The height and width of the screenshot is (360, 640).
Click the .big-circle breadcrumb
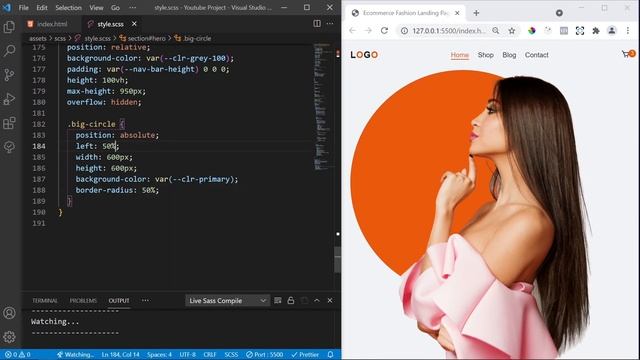click(193, 38)
